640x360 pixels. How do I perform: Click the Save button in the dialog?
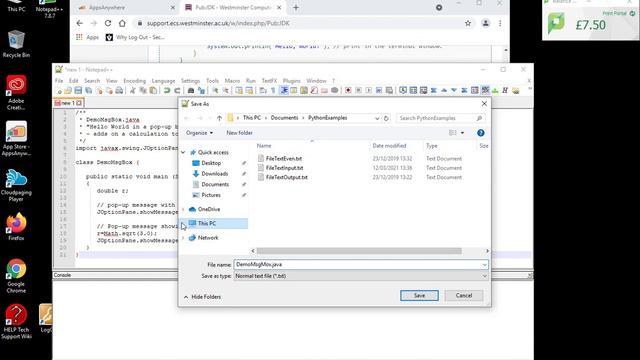(x=419, y=296)
